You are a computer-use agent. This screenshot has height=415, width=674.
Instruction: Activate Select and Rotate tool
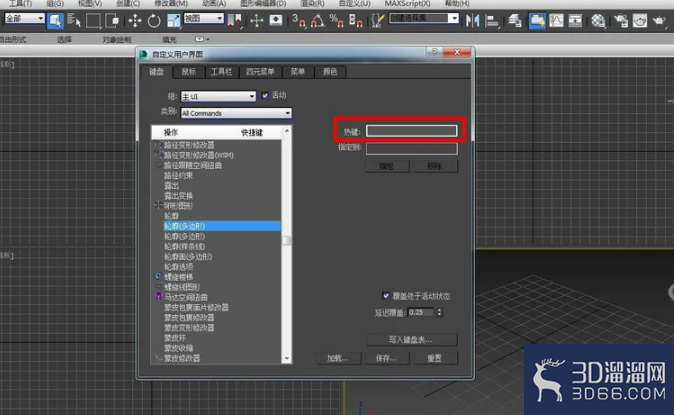(154, 20)
